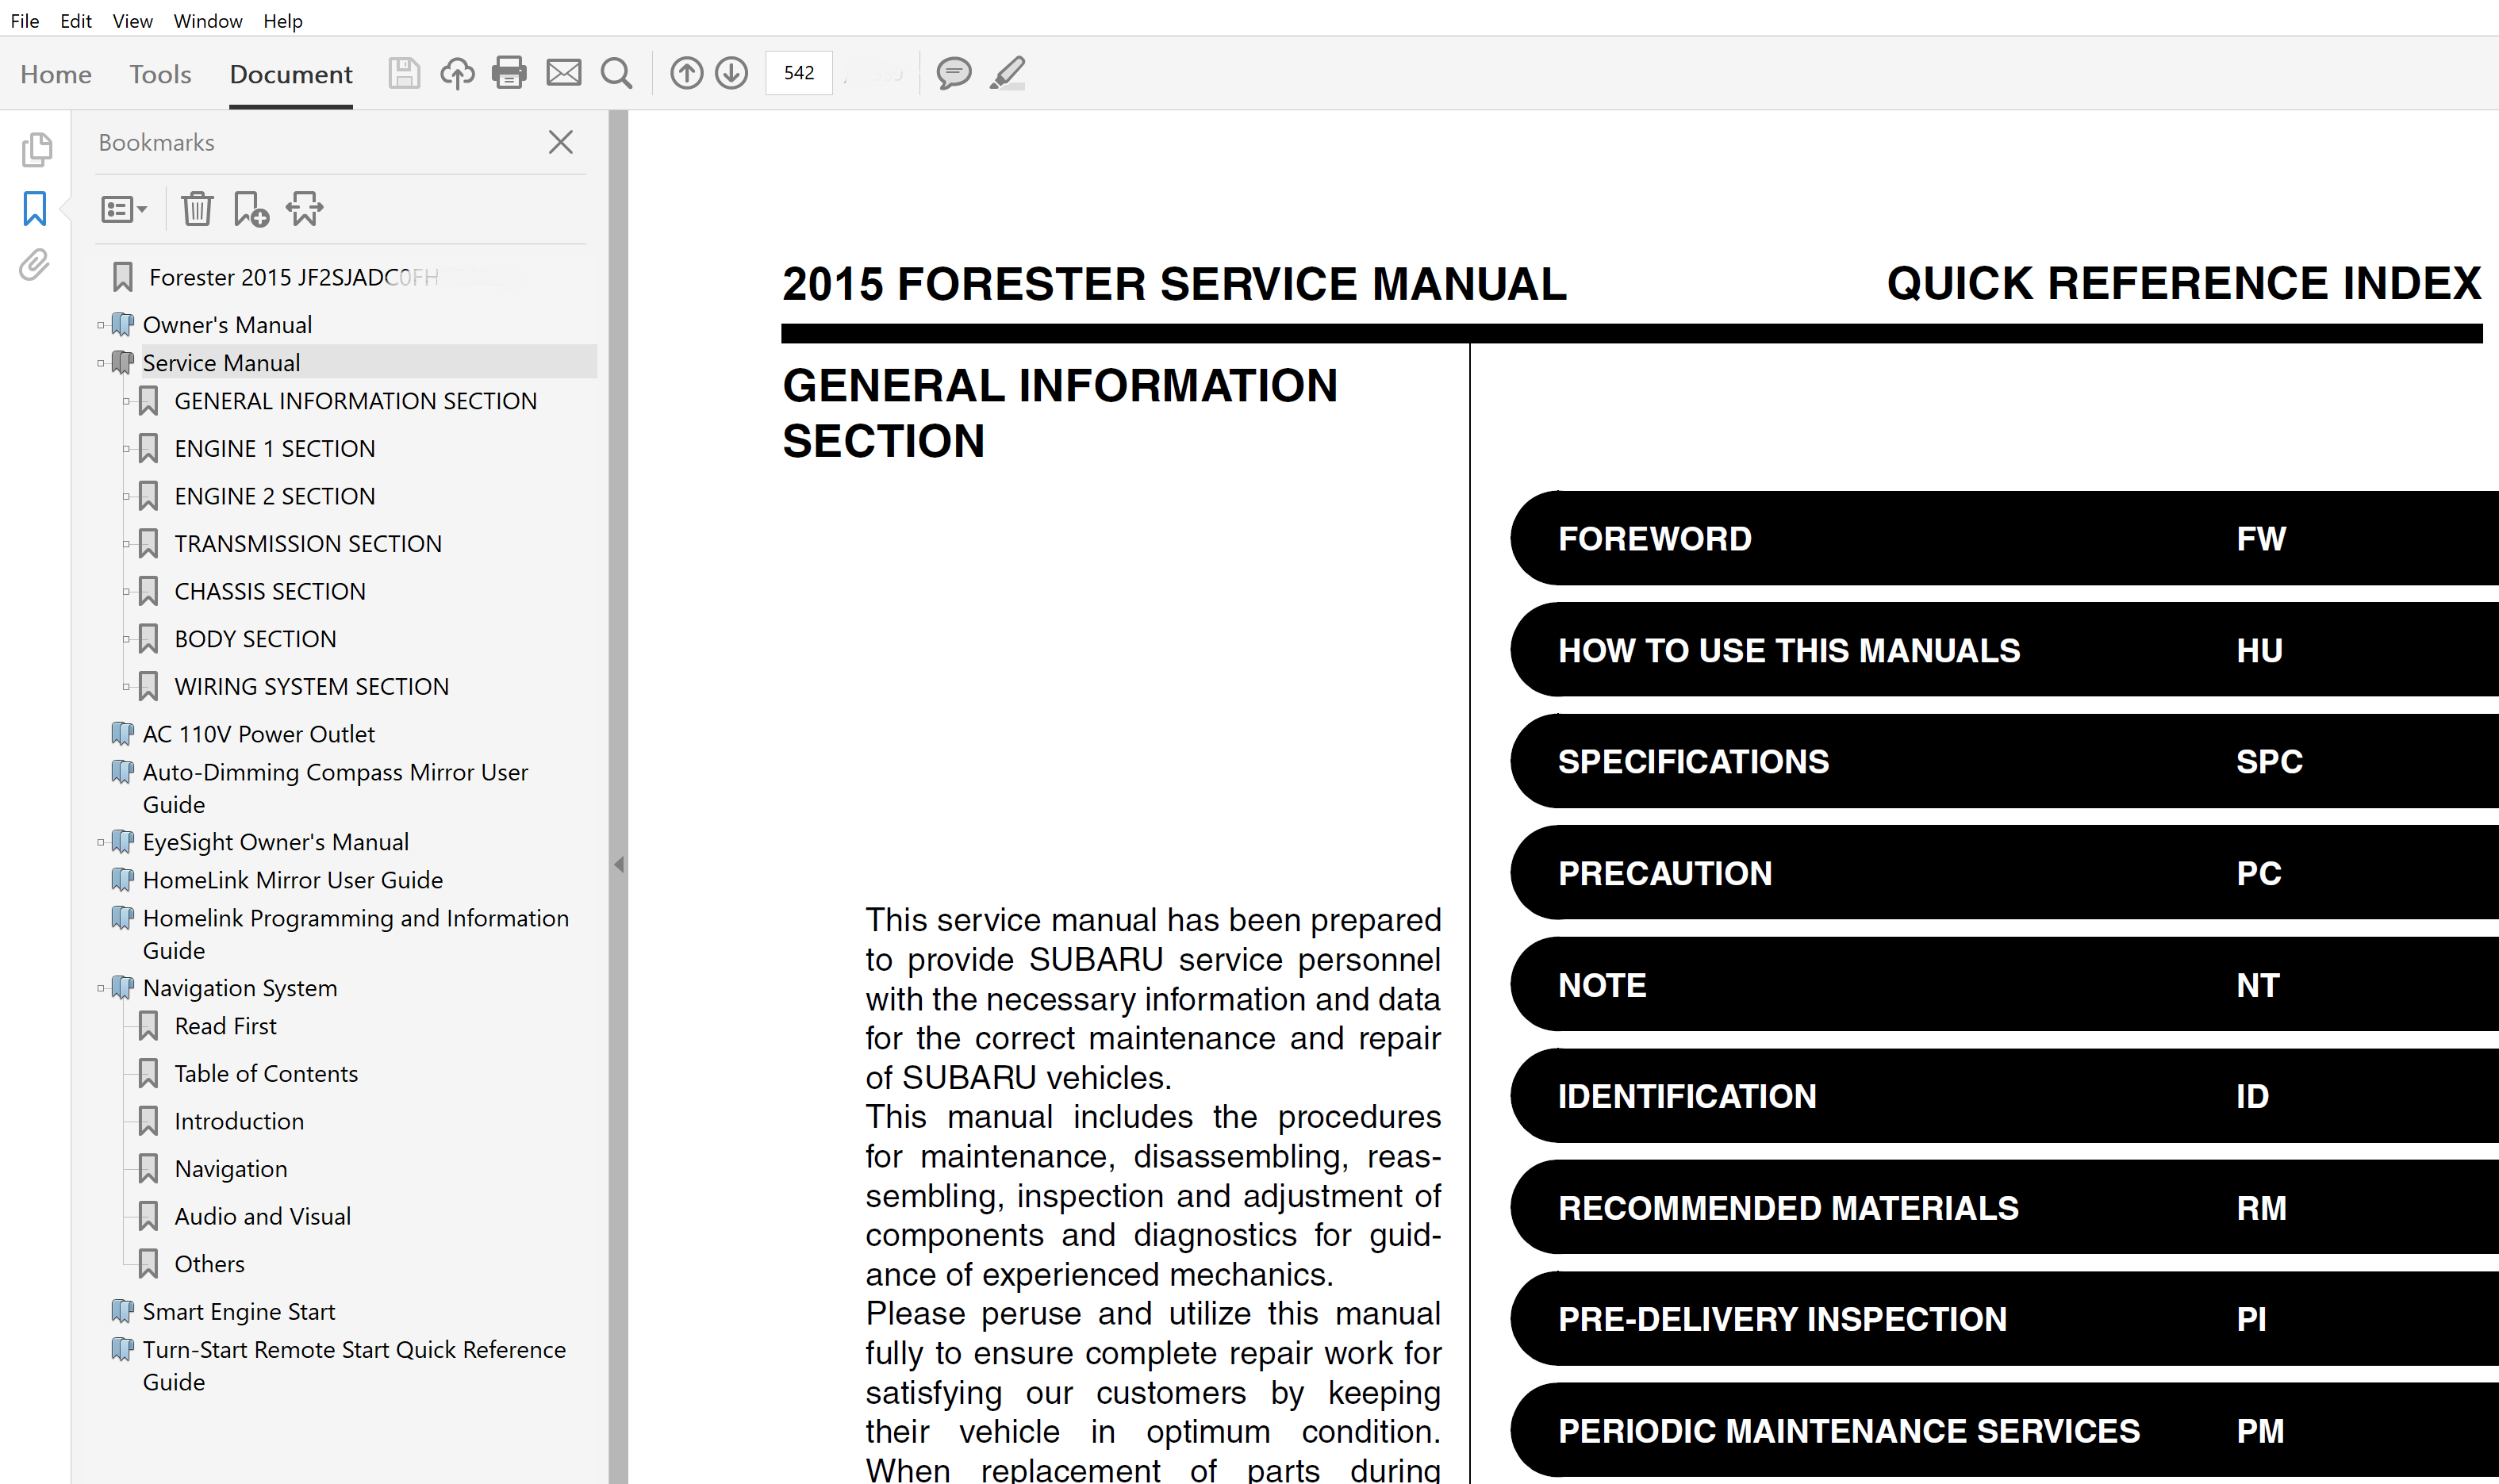2499x1484 pixels.
Task: Open the FOREWORD section link
Action: pos(1654,539)
